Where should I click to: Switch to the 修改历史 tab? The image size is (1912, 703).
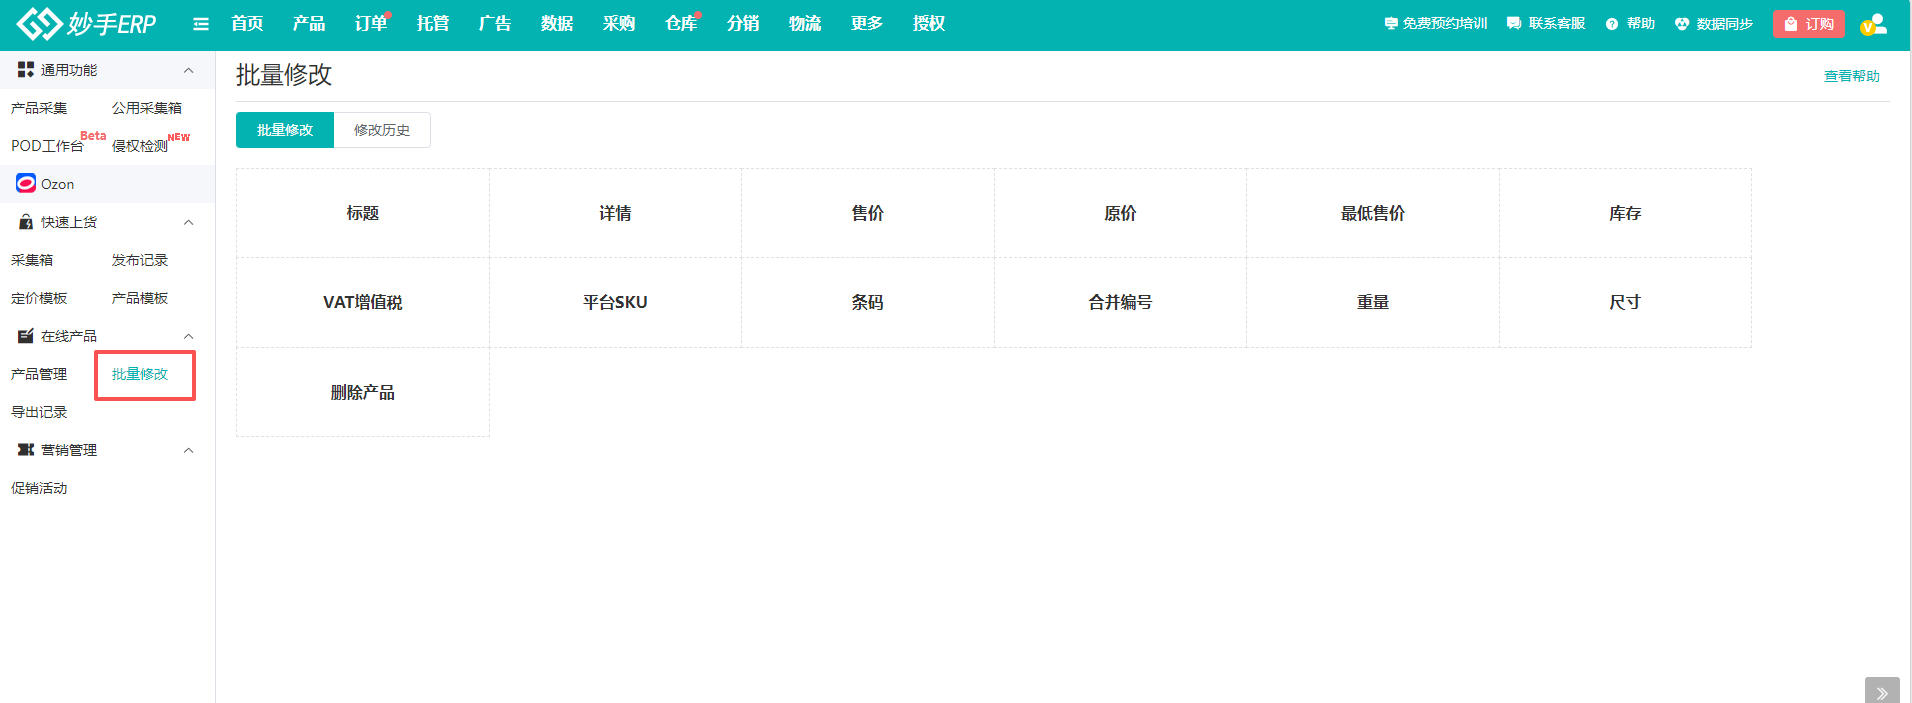pos(382,130)
